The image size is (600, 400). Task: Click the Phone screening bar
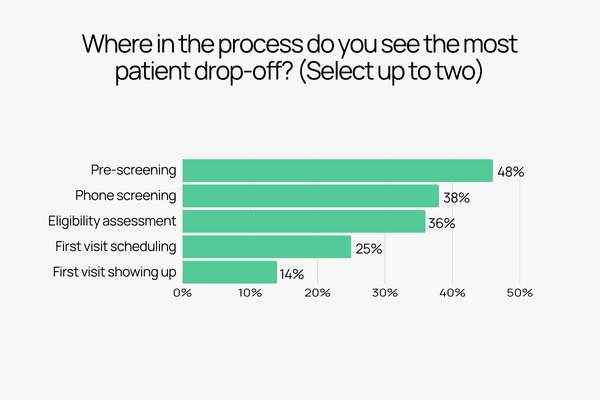coord(310,196)
